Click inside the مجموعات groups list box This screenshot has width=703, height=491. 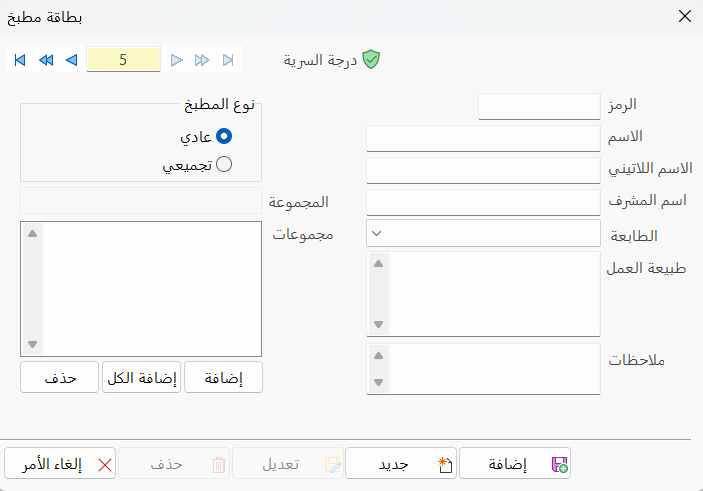(x=141, y=289)
